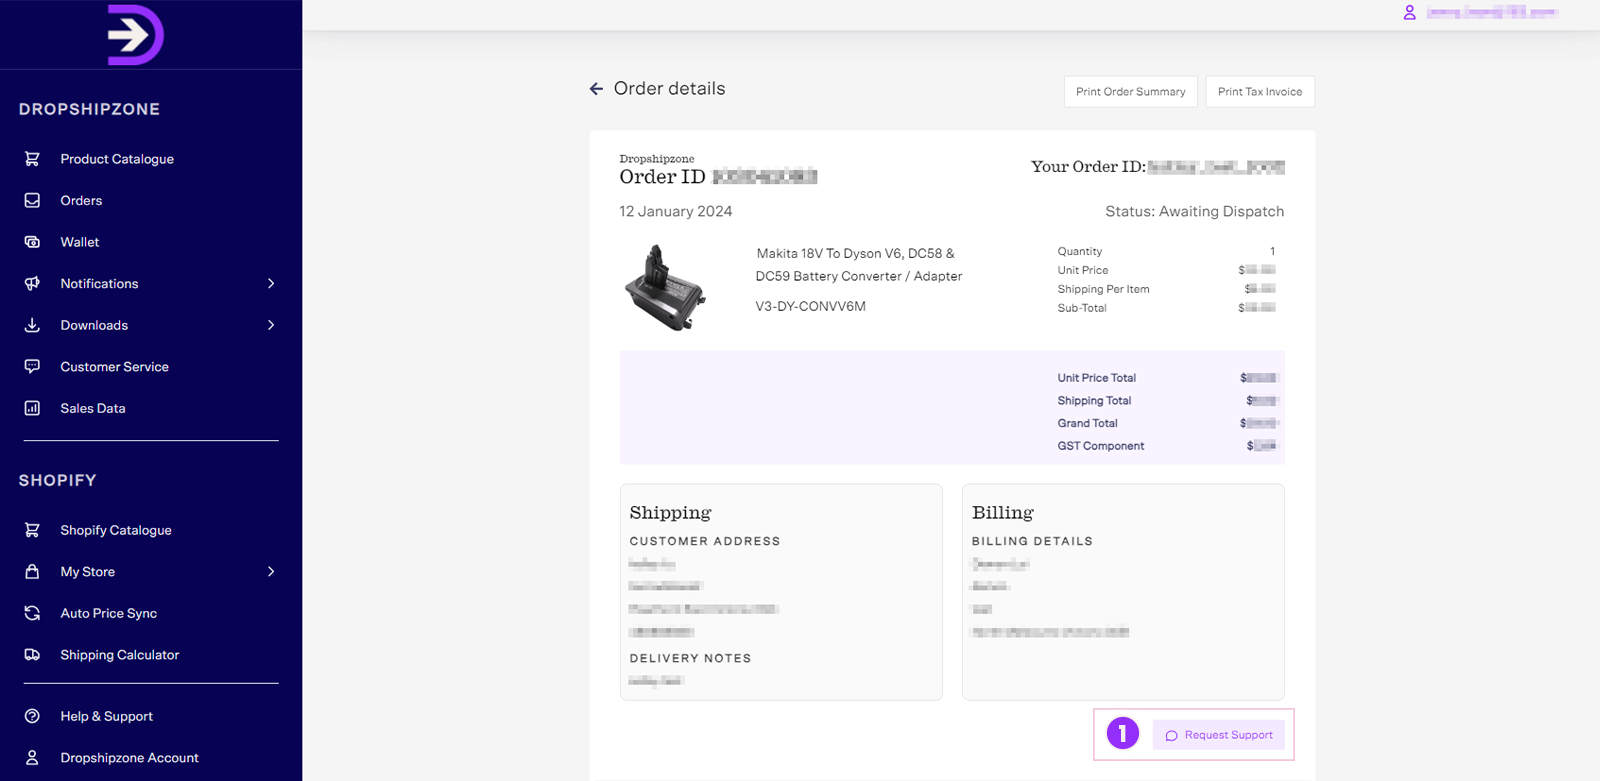Click the Your Order ID label
The image size is (1600, 781).
coord(1089,167)
